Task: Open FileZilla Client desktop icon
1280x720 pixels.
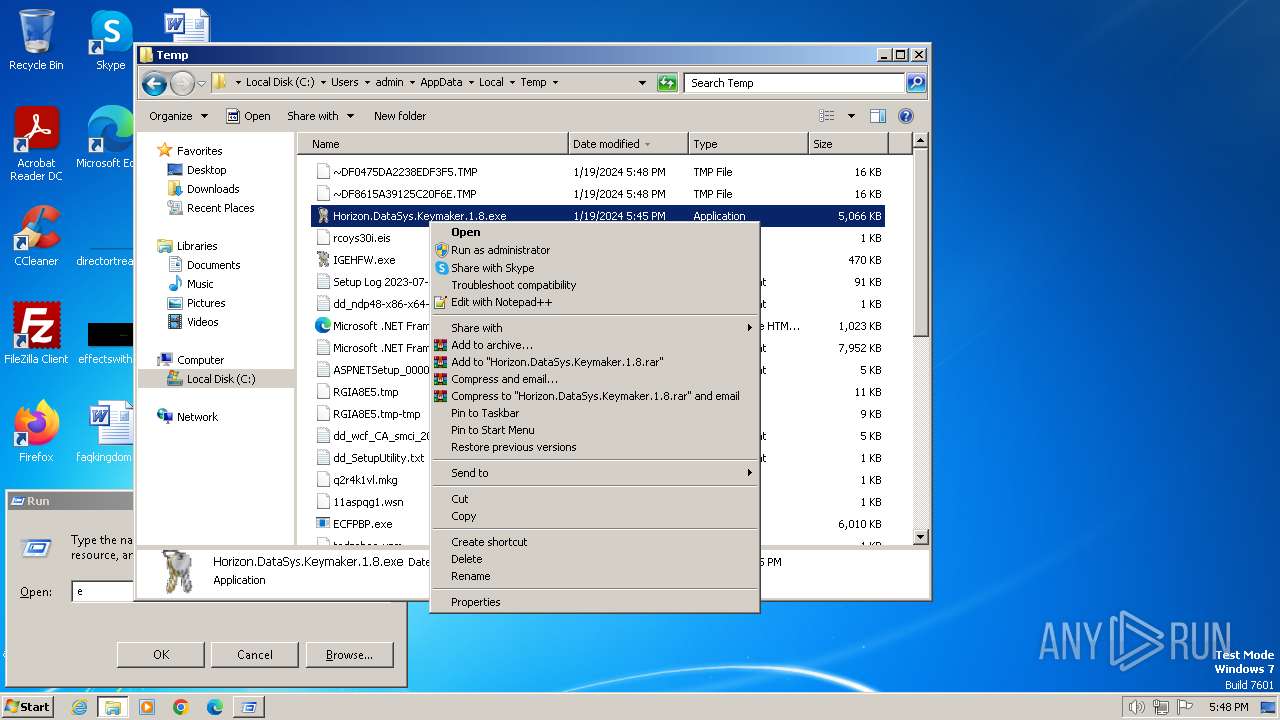Action: [36, 333]
